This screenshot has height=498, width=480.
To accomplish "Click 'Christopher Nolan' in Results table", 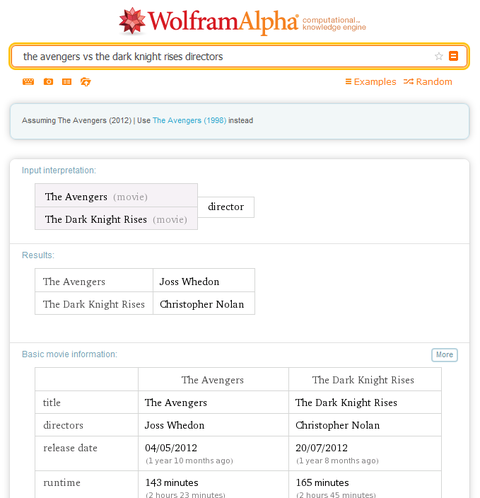I will [x=202, y=304].
